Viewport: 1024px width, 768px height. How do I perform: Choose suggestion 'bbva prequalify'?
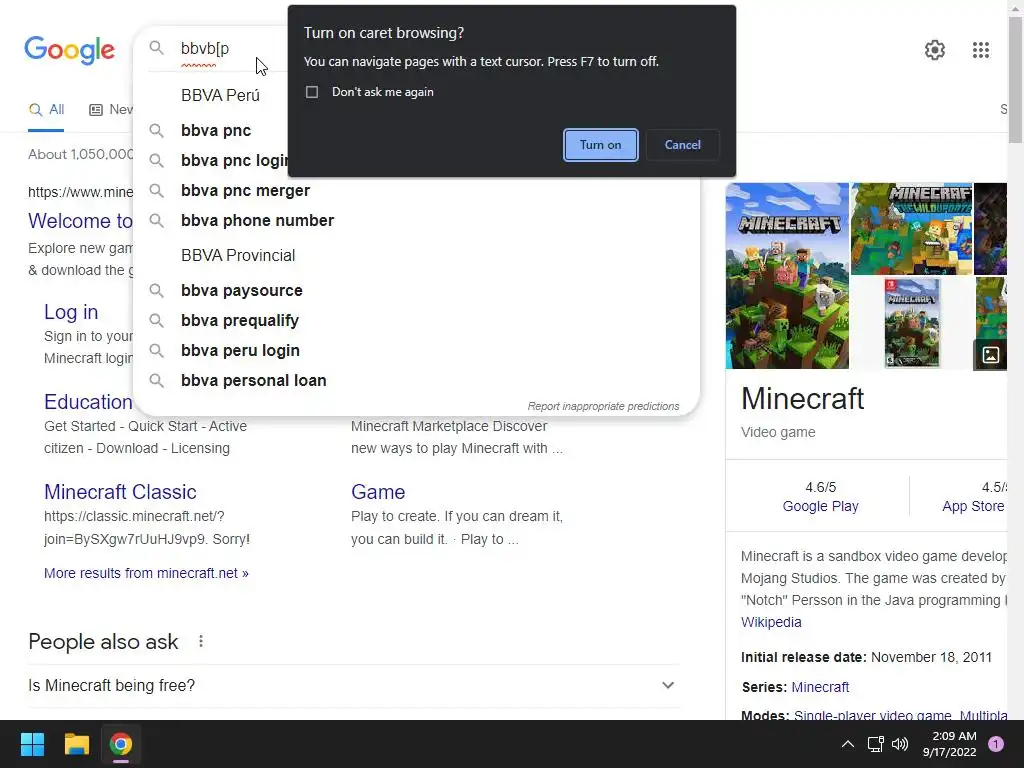240,321
